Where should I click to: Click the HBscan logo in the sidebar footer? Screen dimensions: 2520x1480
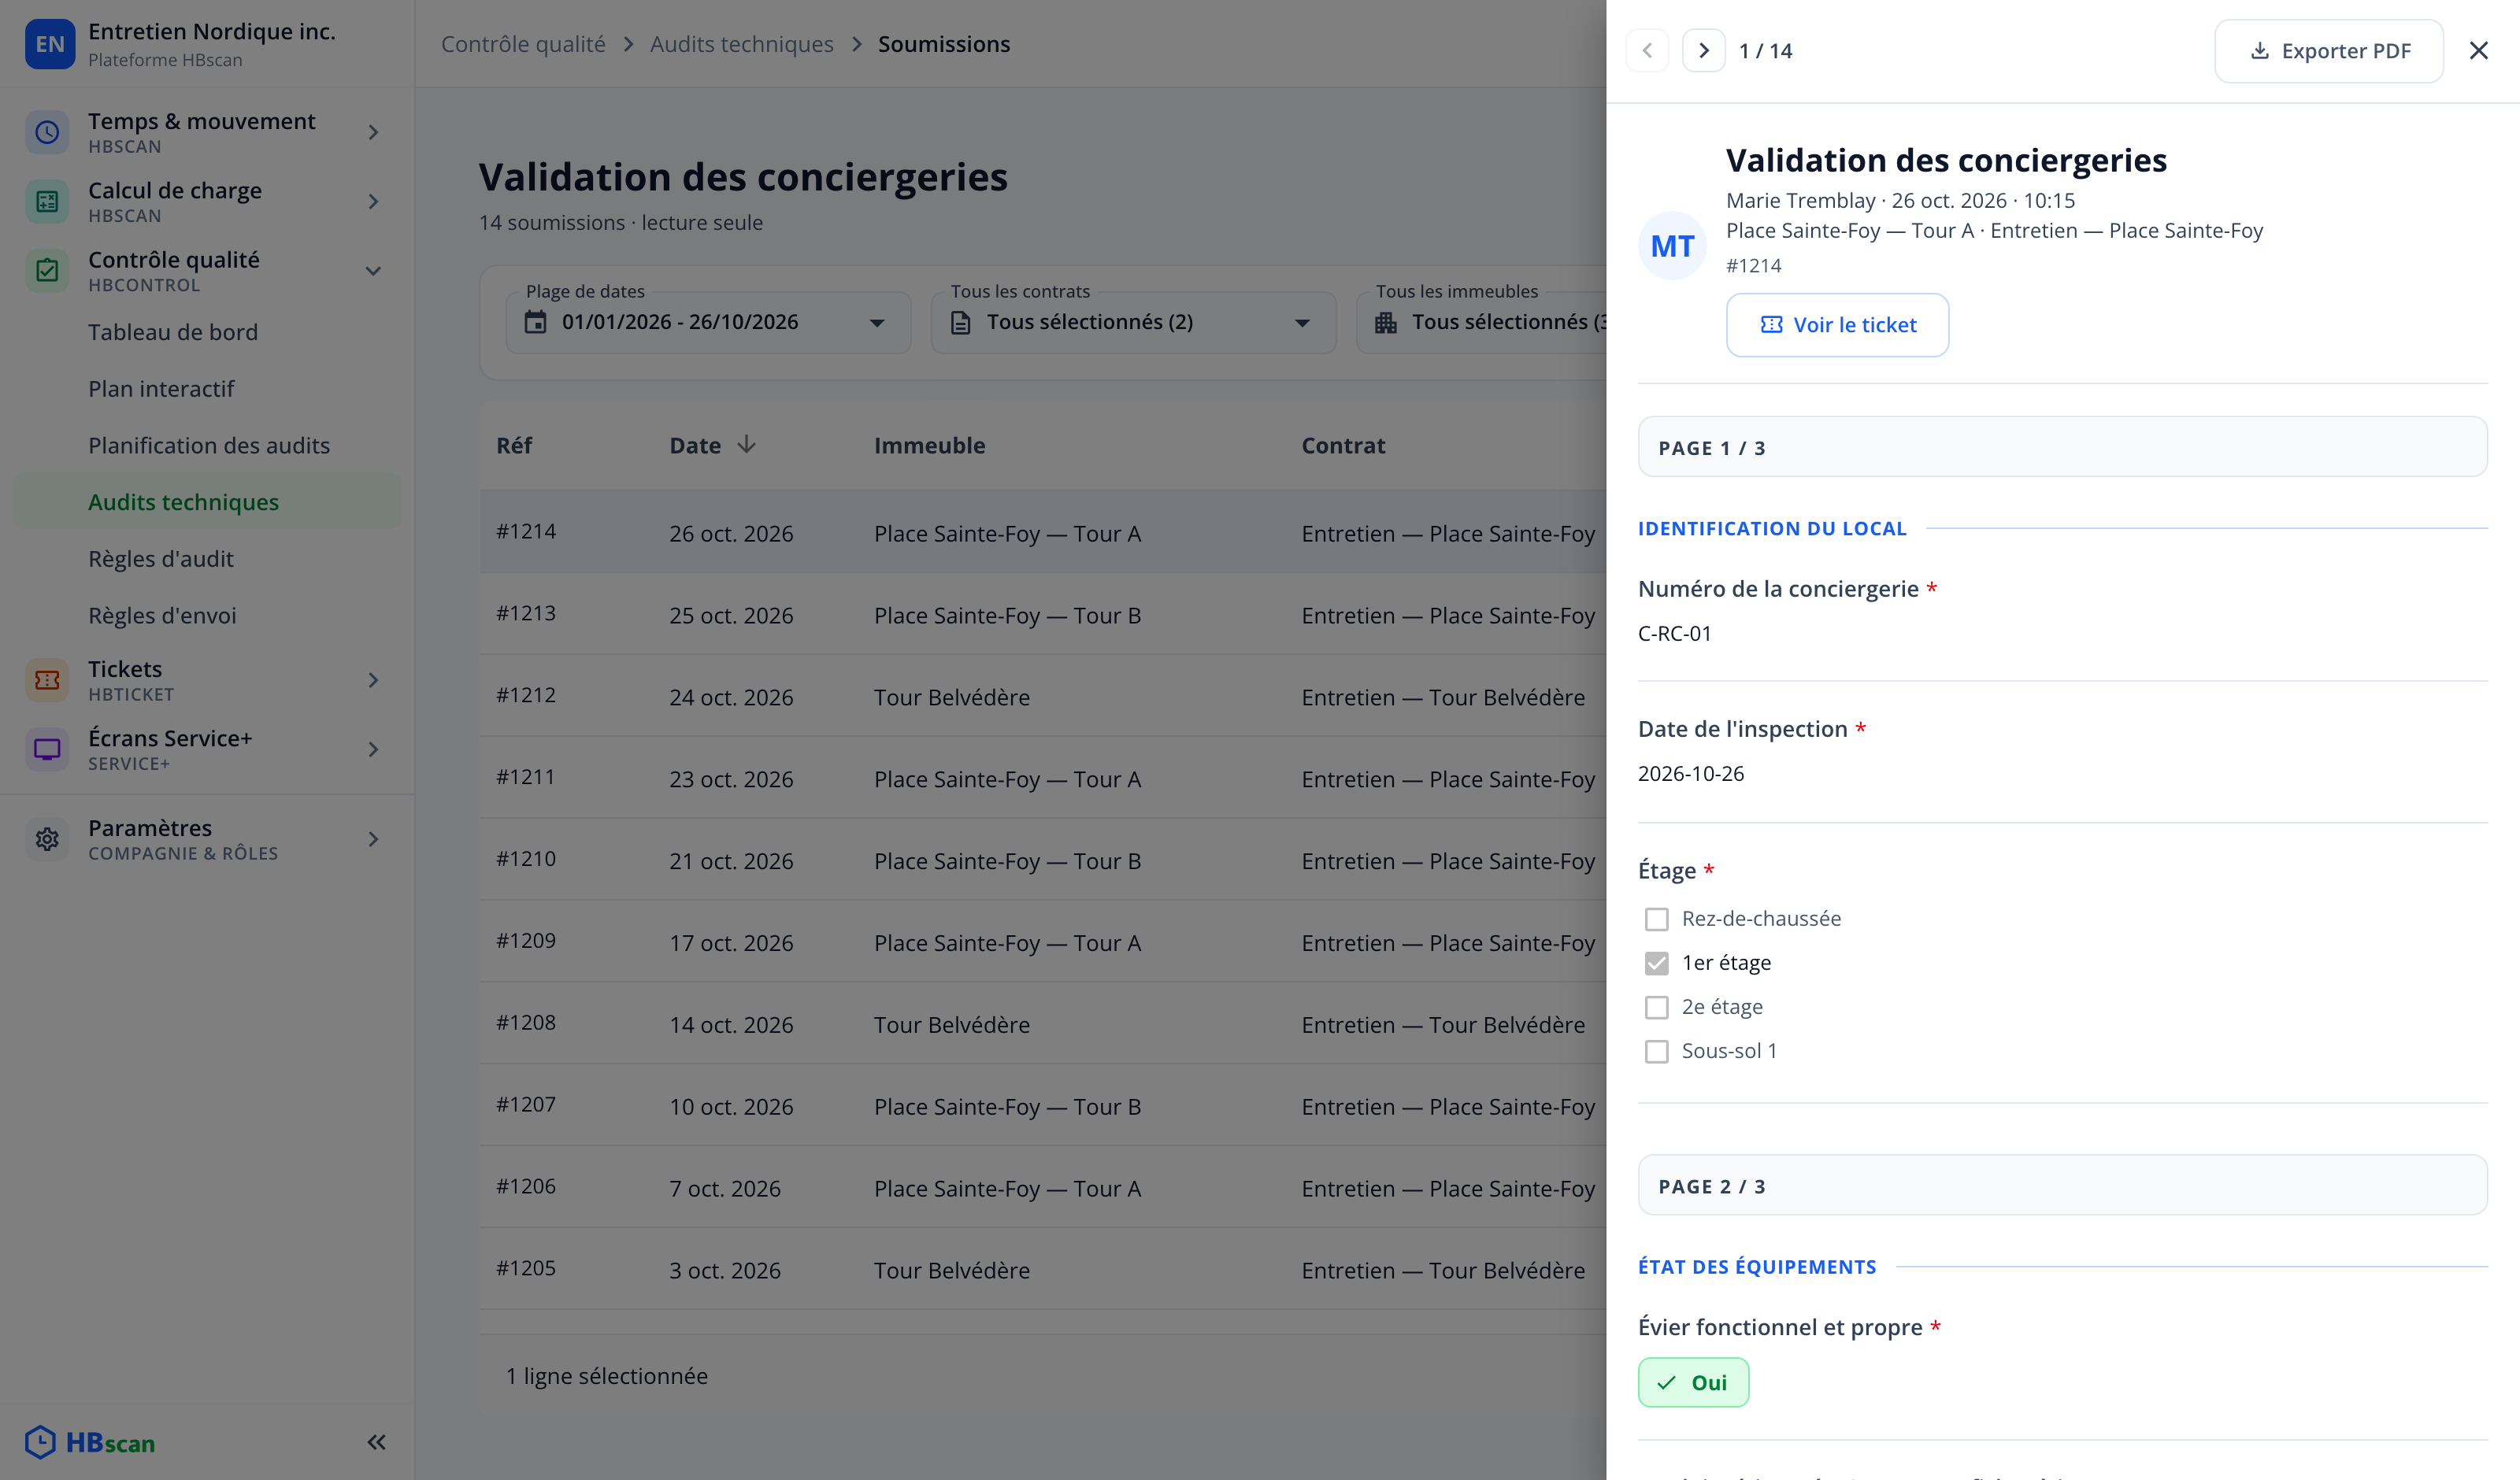pyautogui.click(x=90, y=1442)
